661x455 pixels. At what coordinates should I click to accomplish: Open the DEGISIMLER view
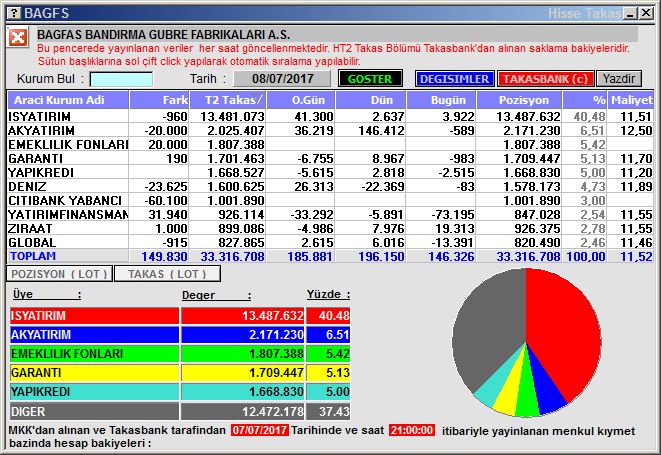[x=454, y=79]
